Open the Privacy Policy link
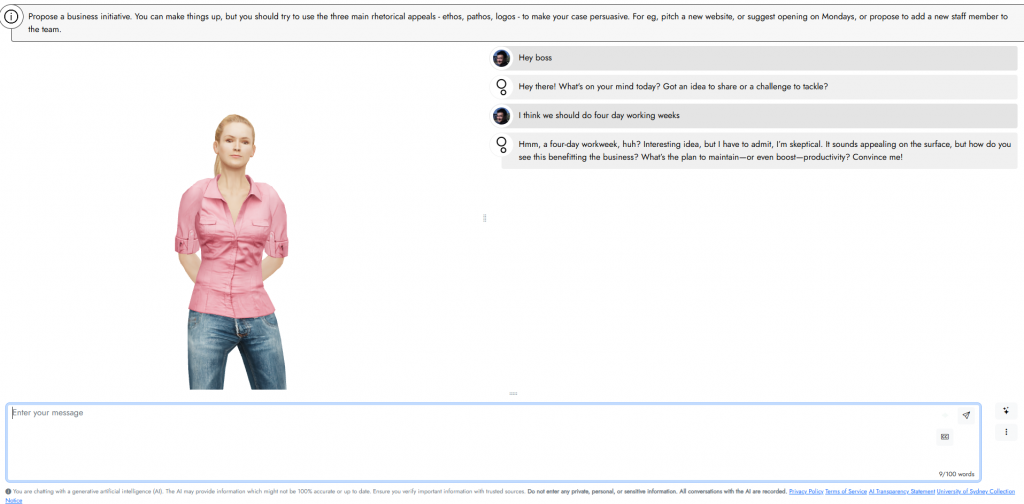Image resolution: width=1024 pixels, height=504 pixels. point(805,492)
